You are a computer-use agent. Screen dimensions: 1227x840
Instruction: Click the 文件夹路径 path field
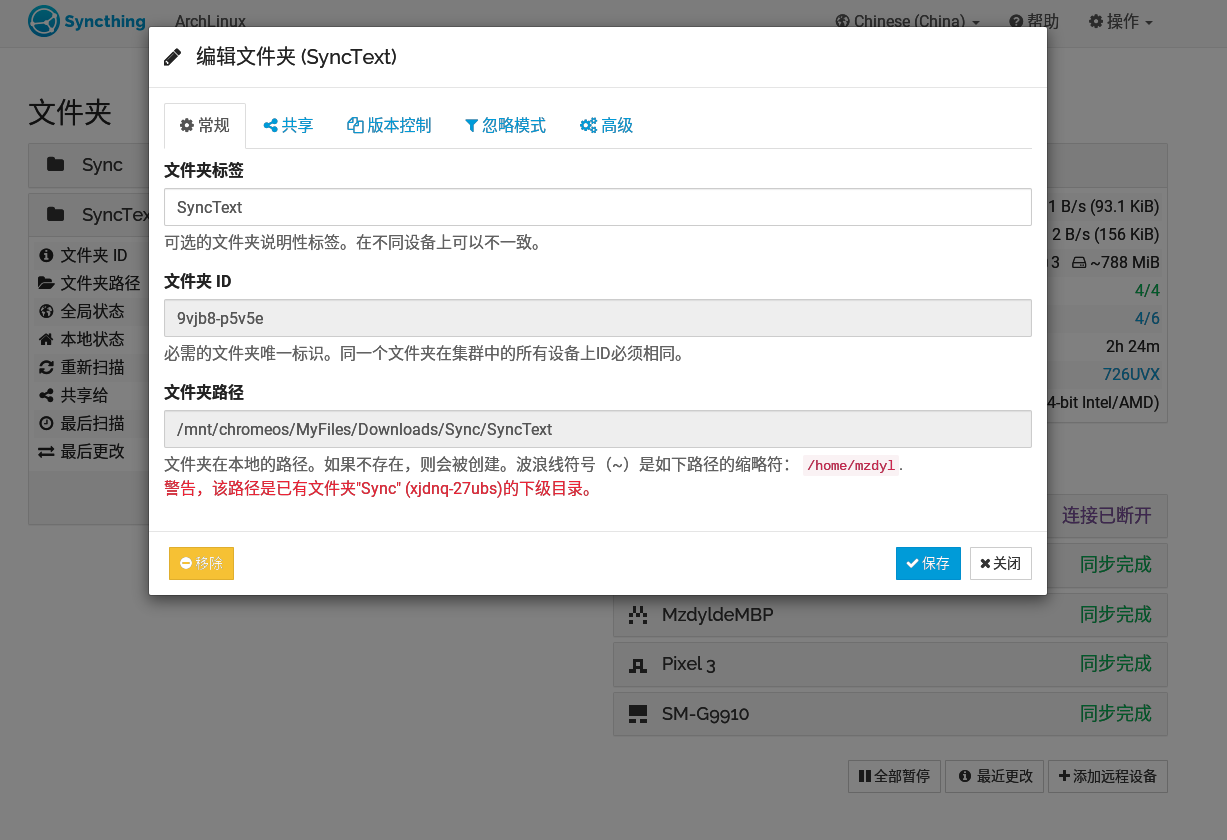(x=598, y=429)
